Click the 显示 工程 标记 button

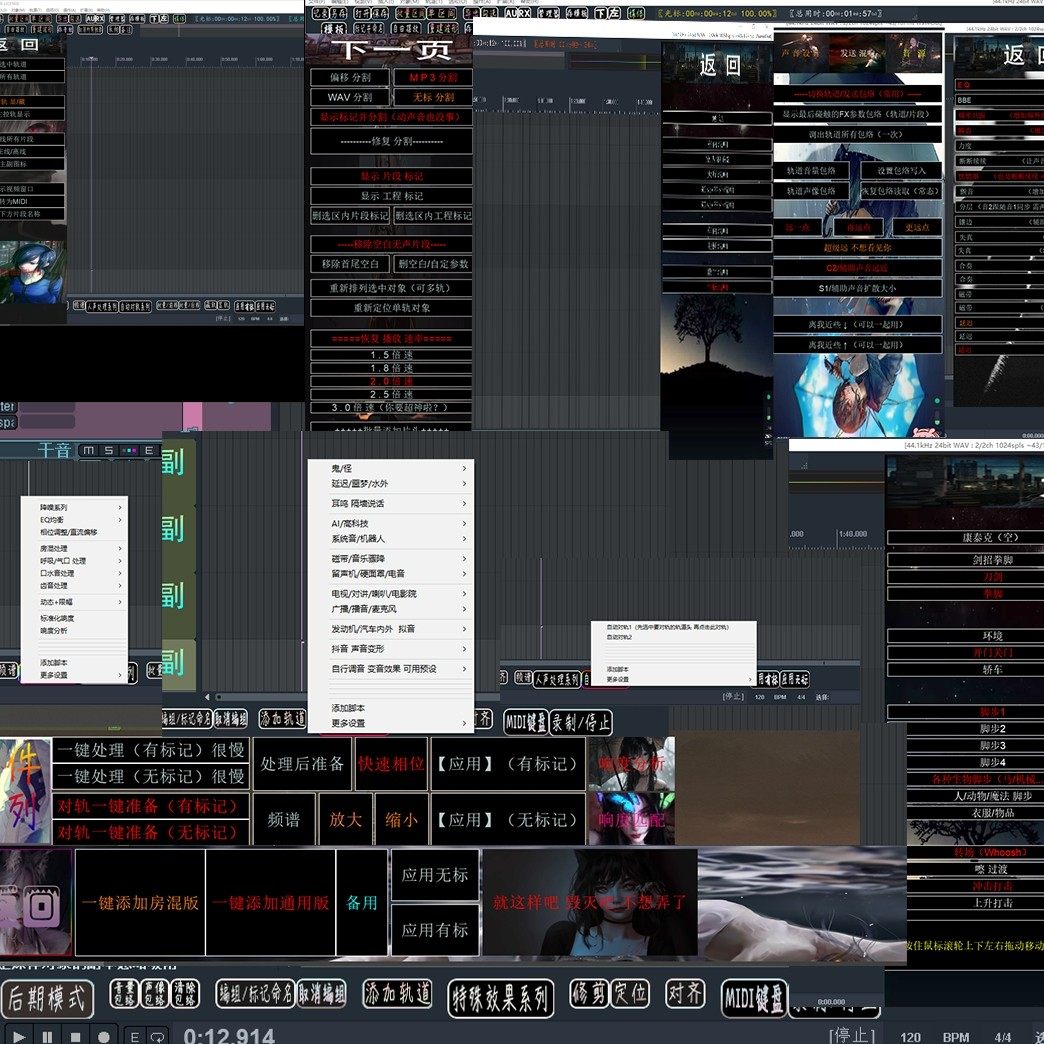pos(392,196)
